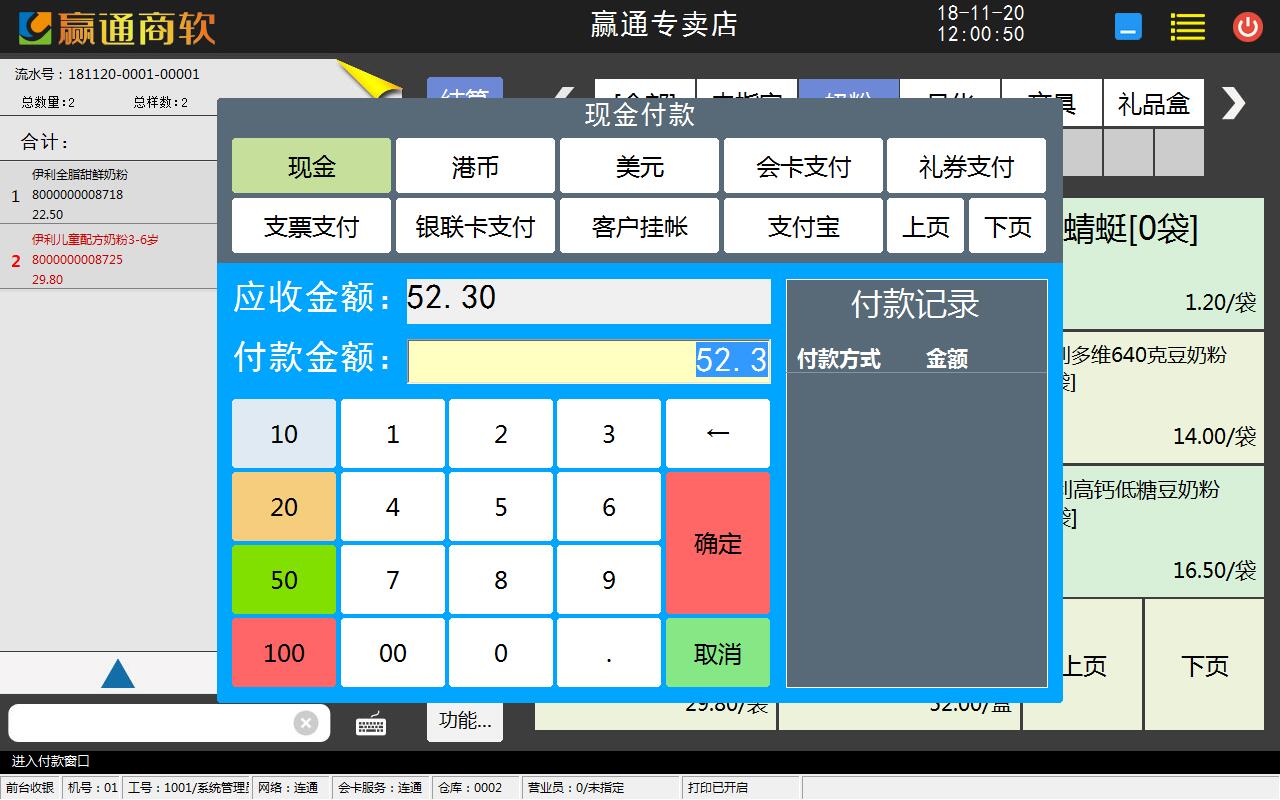Open the yellow list menu icon
This screenshot has height=800, width=1280.
point(1187,27)
